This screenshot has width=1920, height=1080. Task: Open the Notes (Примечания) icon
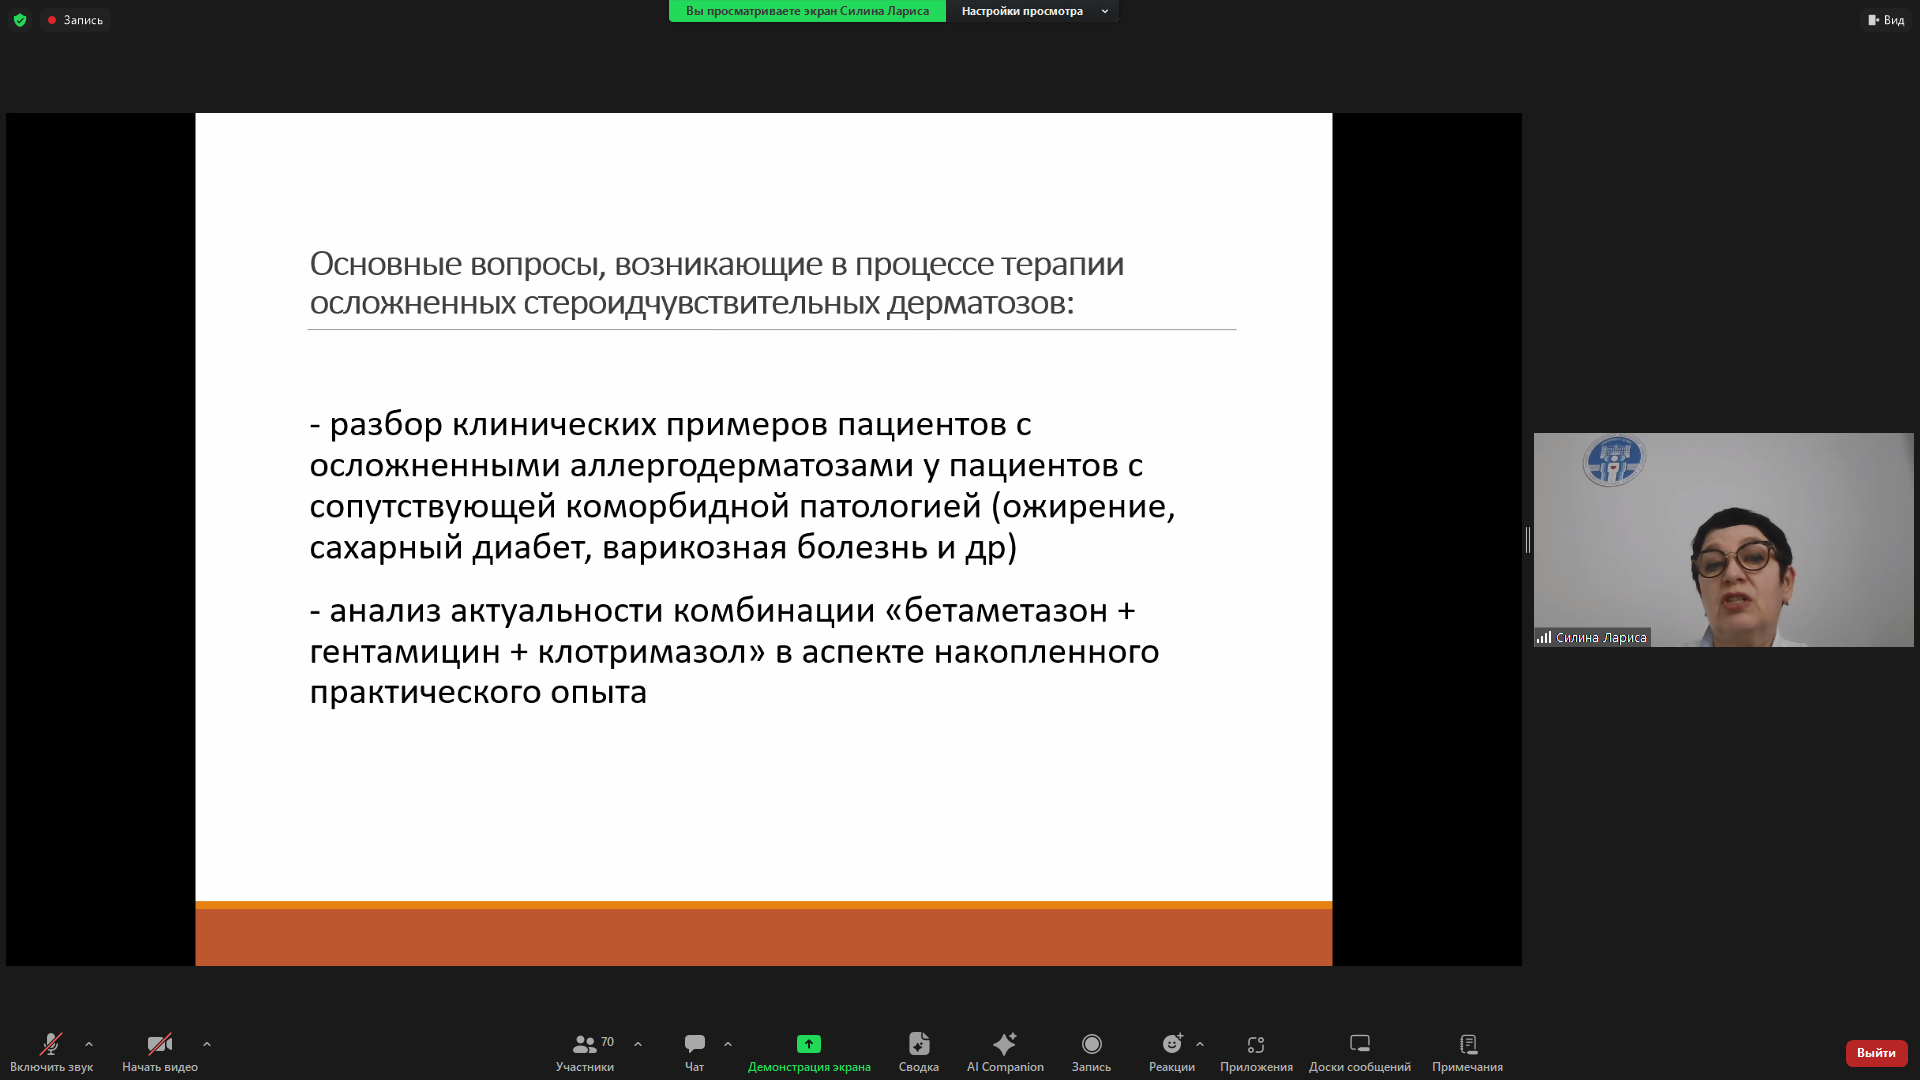[1467, 1045]
